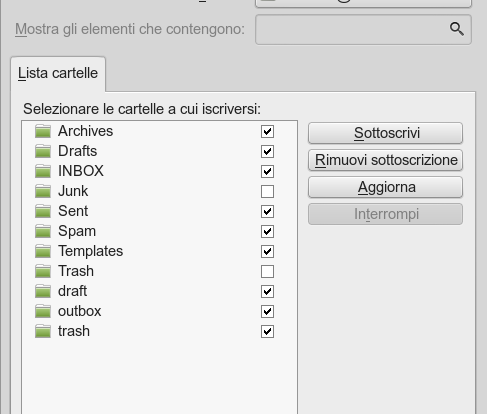The height and width of the screenshot is (414, 487).
Task: Focus the Mostra gli elementi search field
Action: coord(363,29)
